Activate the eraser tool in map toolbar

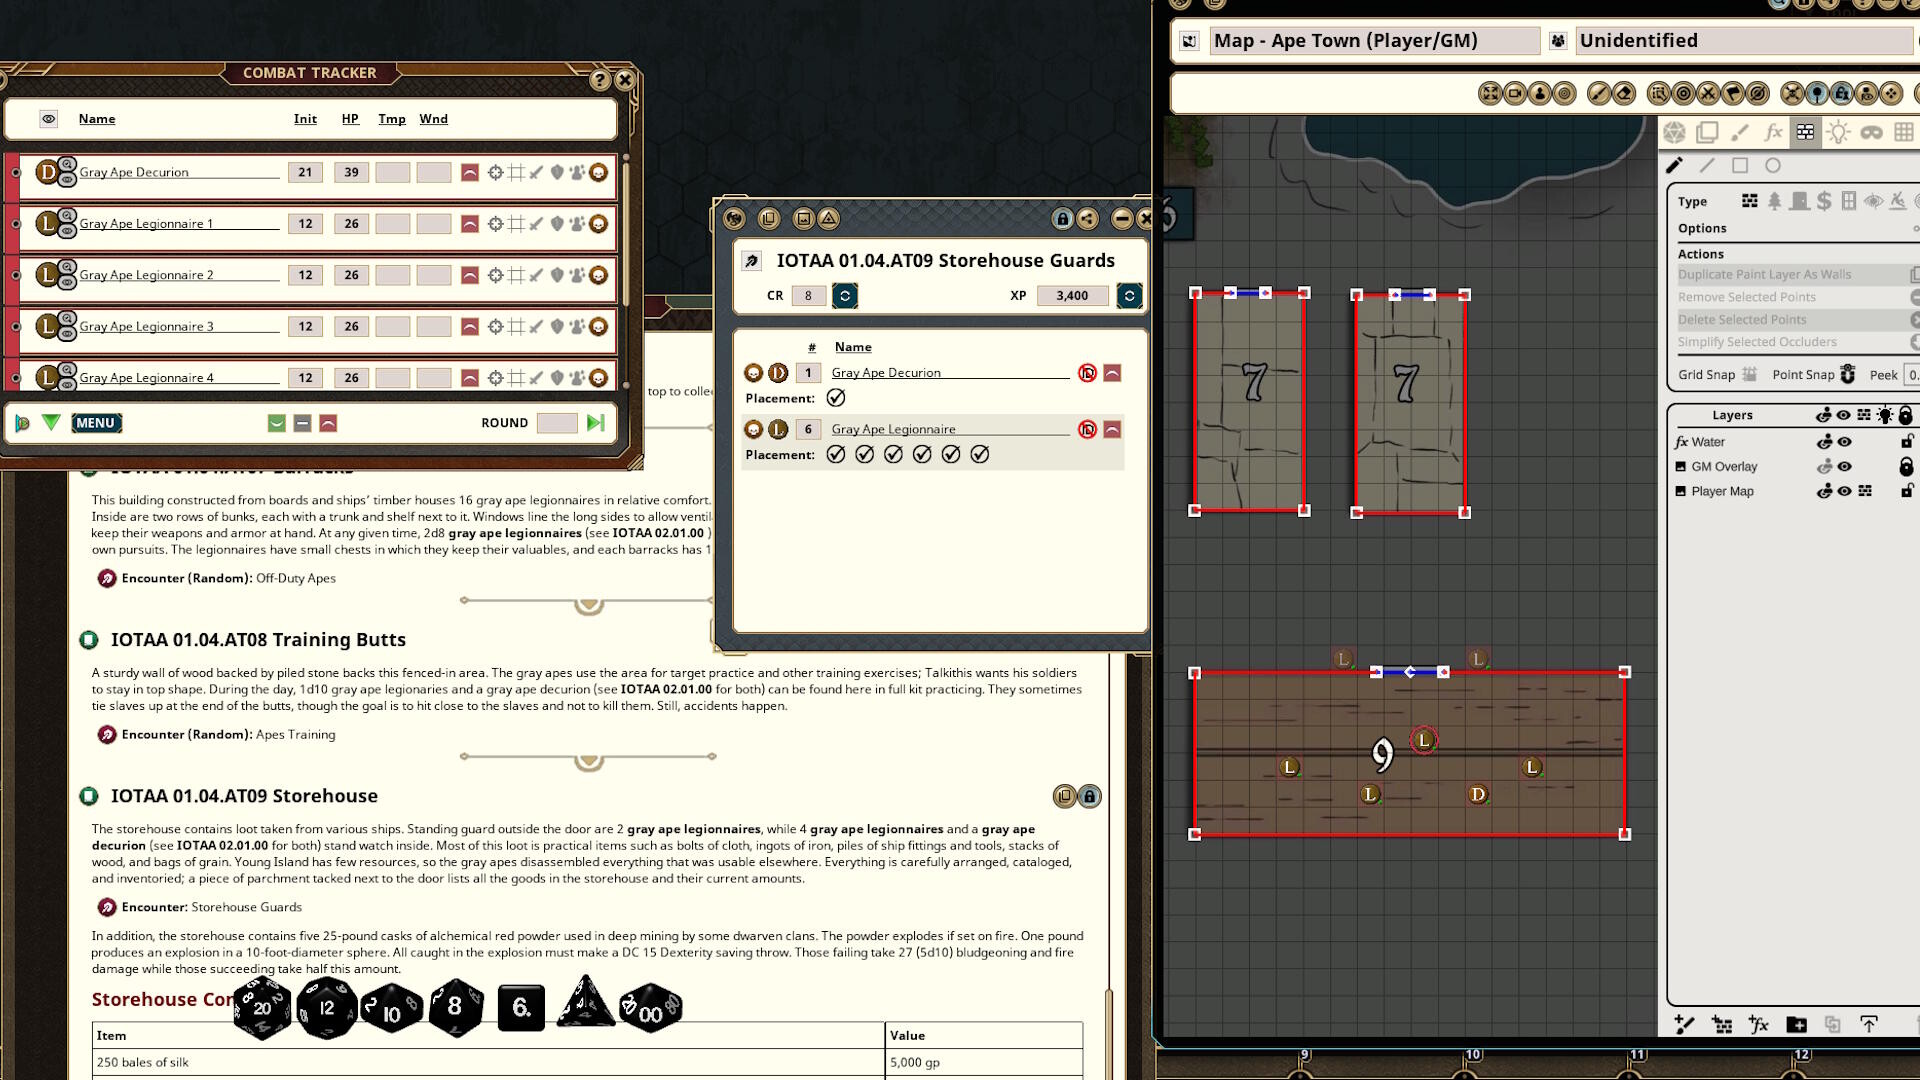click(1625, 94)
